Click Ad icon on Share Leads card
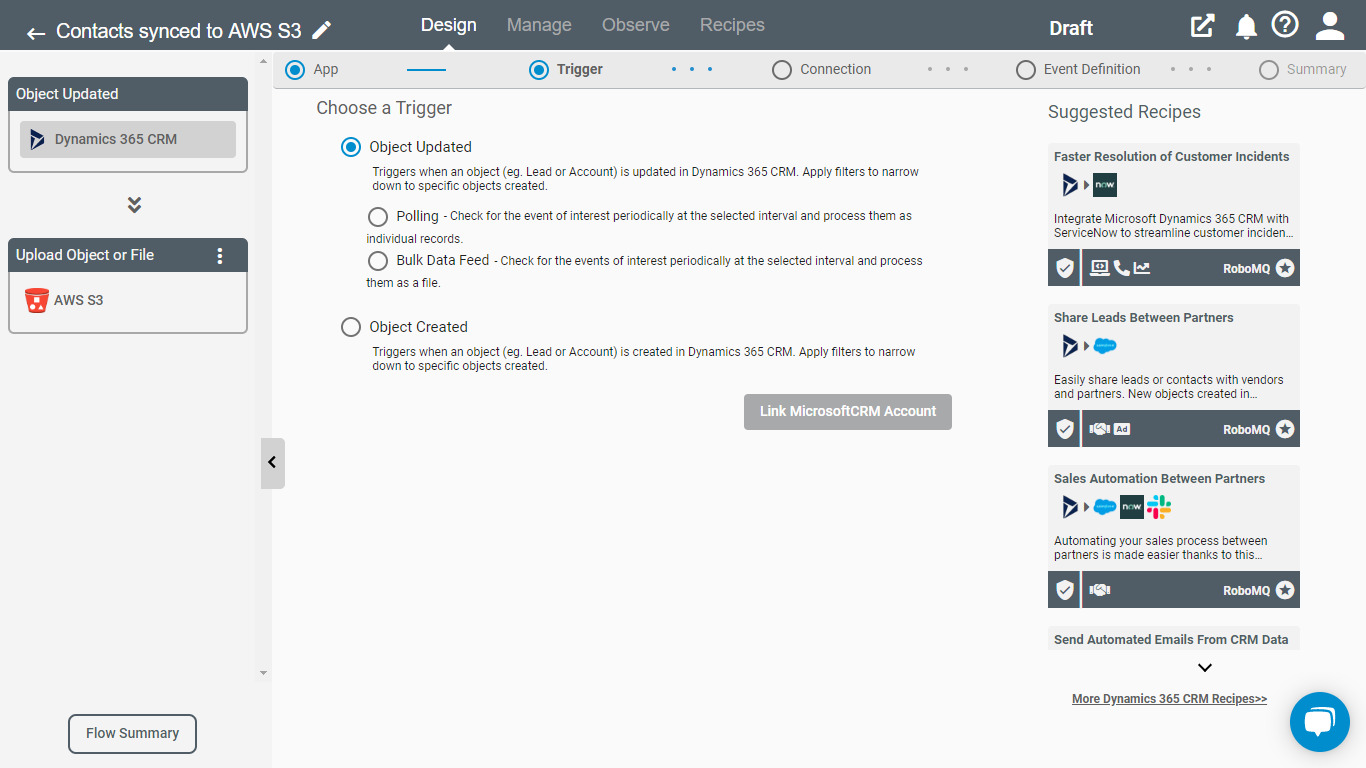Image resolution: width=1366 pixels, height=768 pixels. [1122, 429]
